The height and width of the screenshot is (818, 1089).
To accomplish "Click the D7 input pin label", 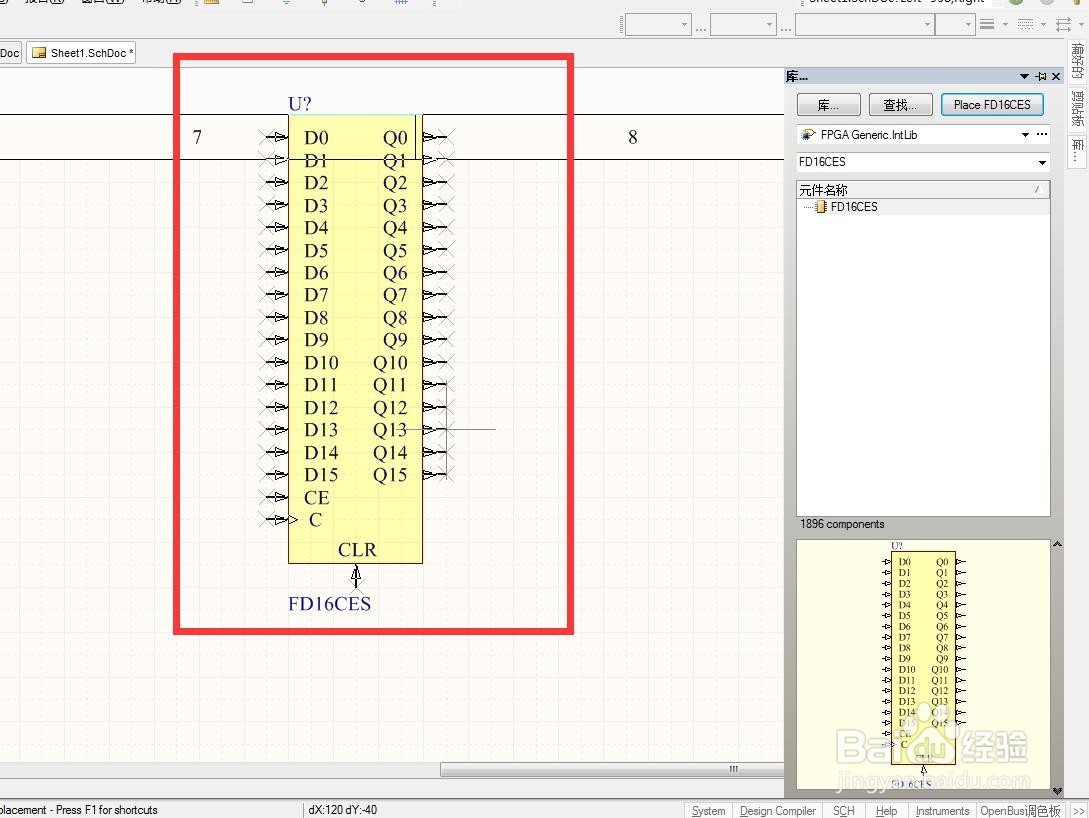I will [316, 295].
